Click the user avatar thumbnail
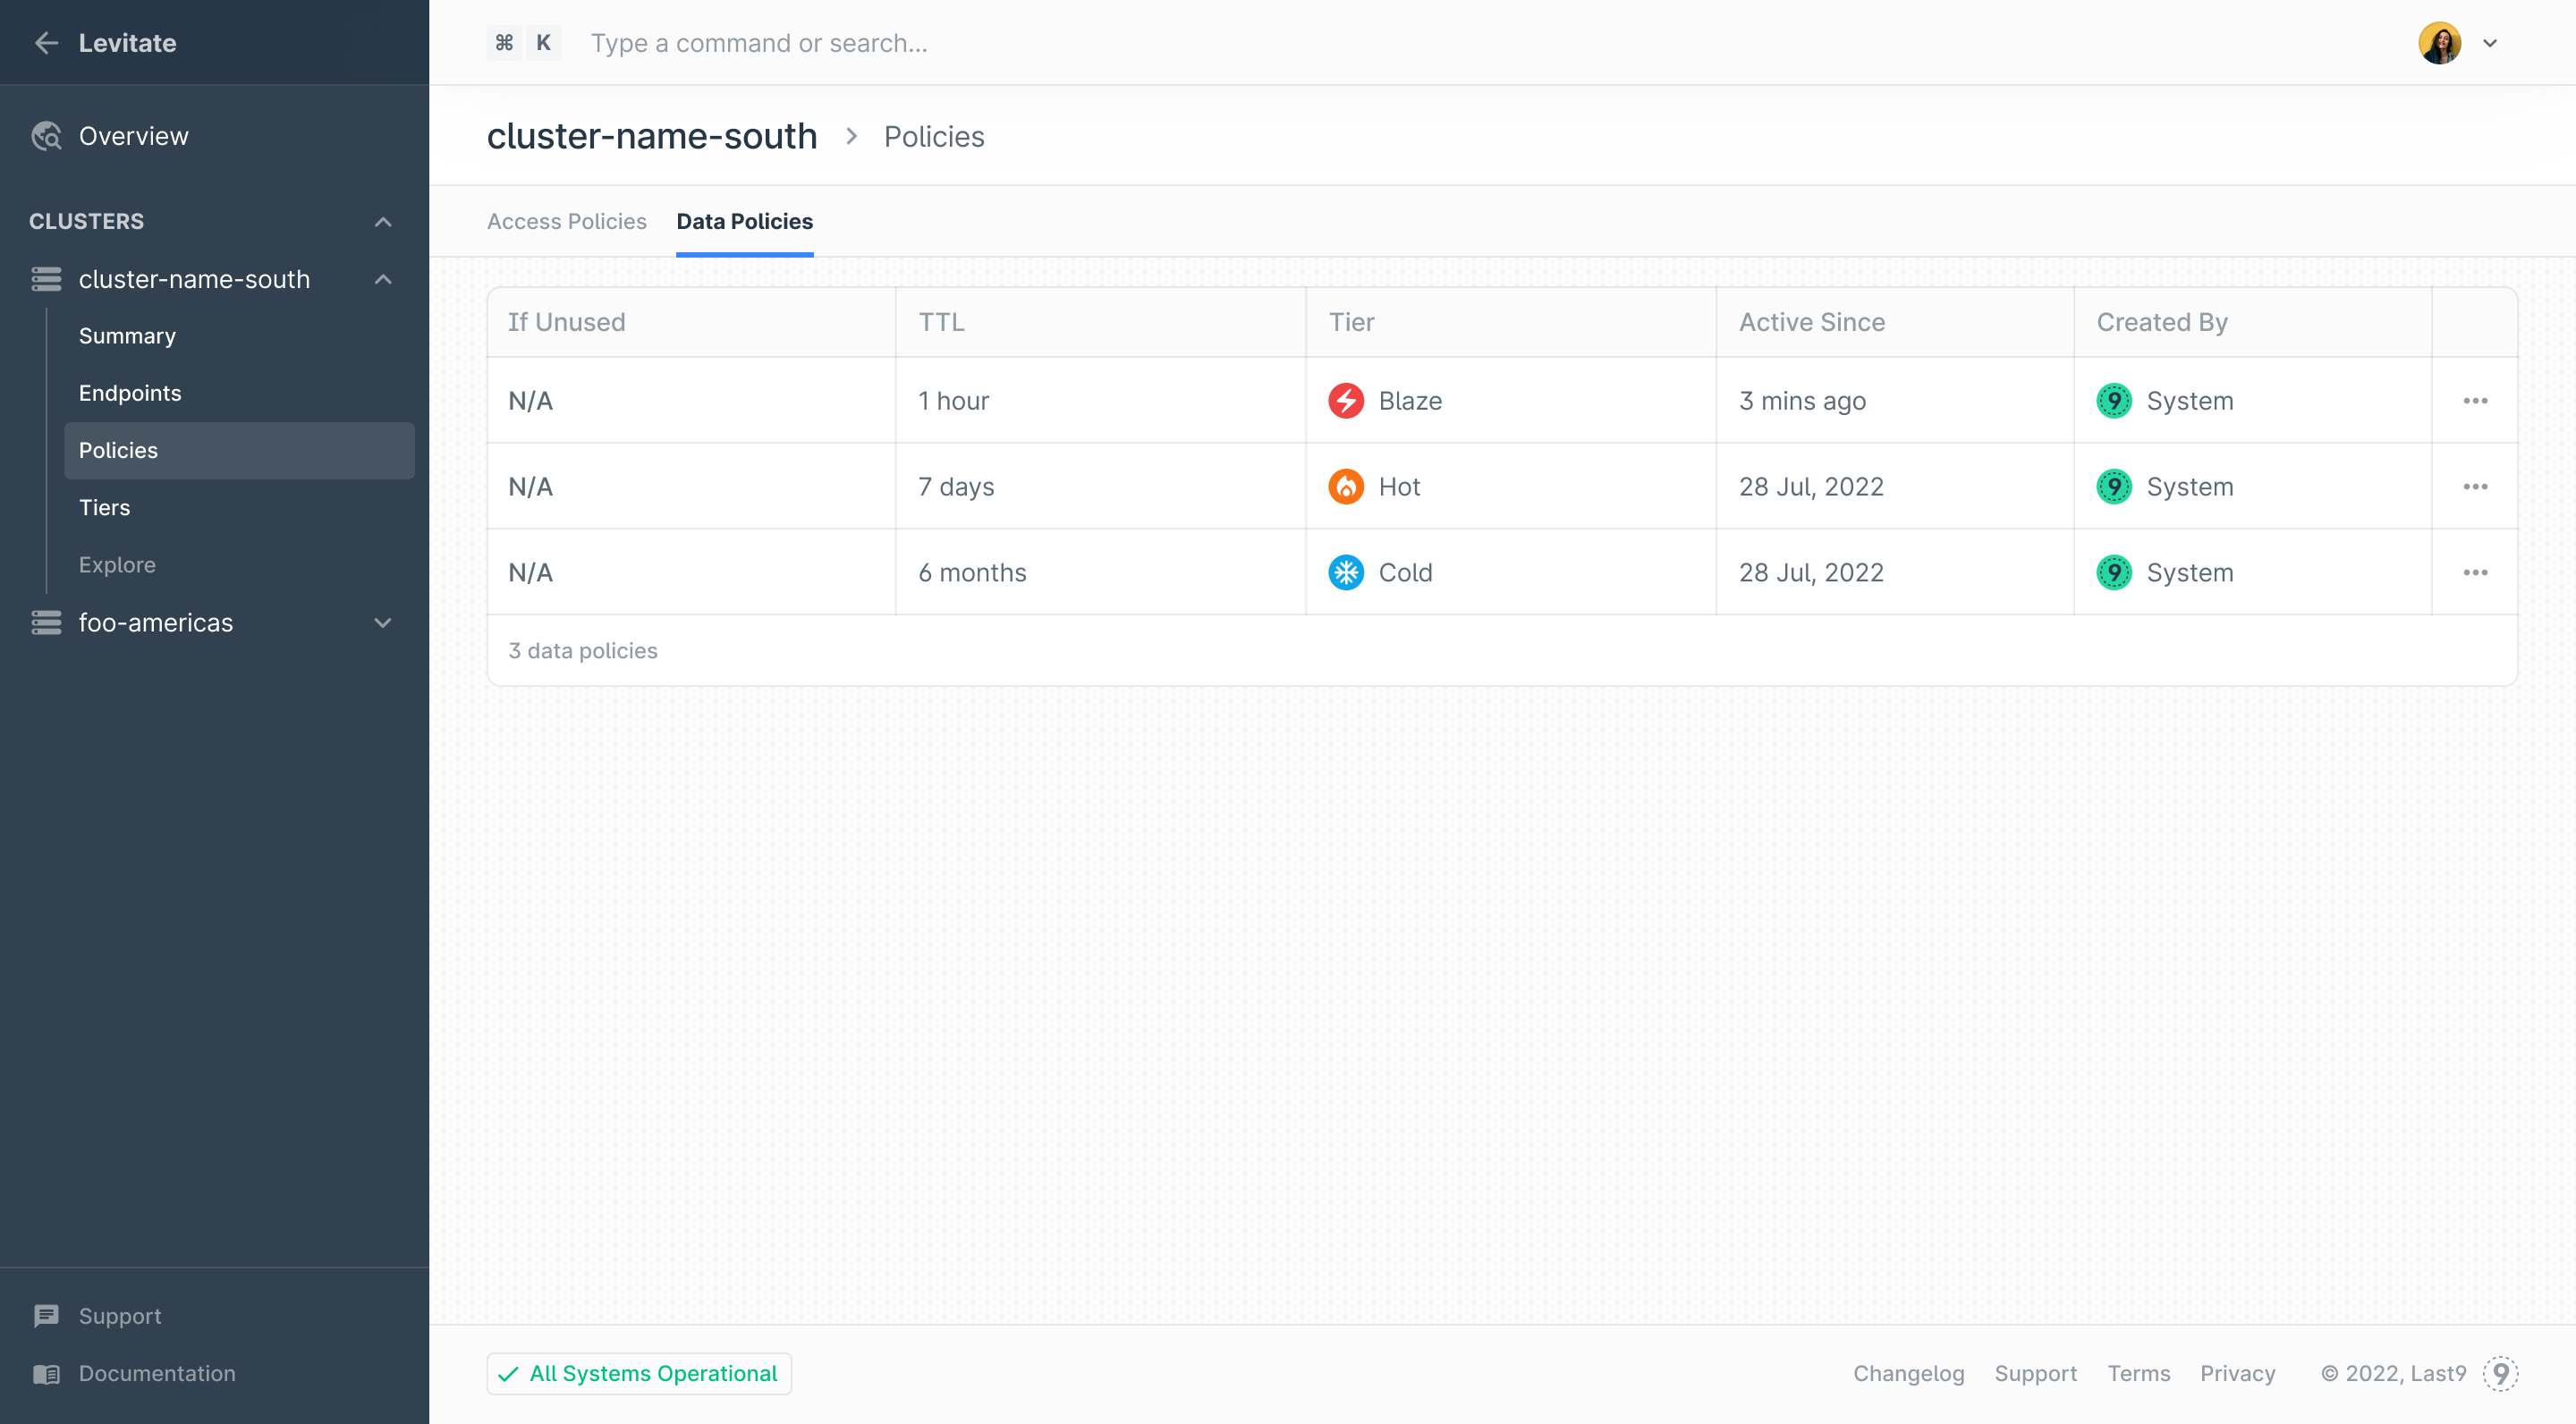Screen dimensions: 2576x1424 click(x=2439, y=43)
